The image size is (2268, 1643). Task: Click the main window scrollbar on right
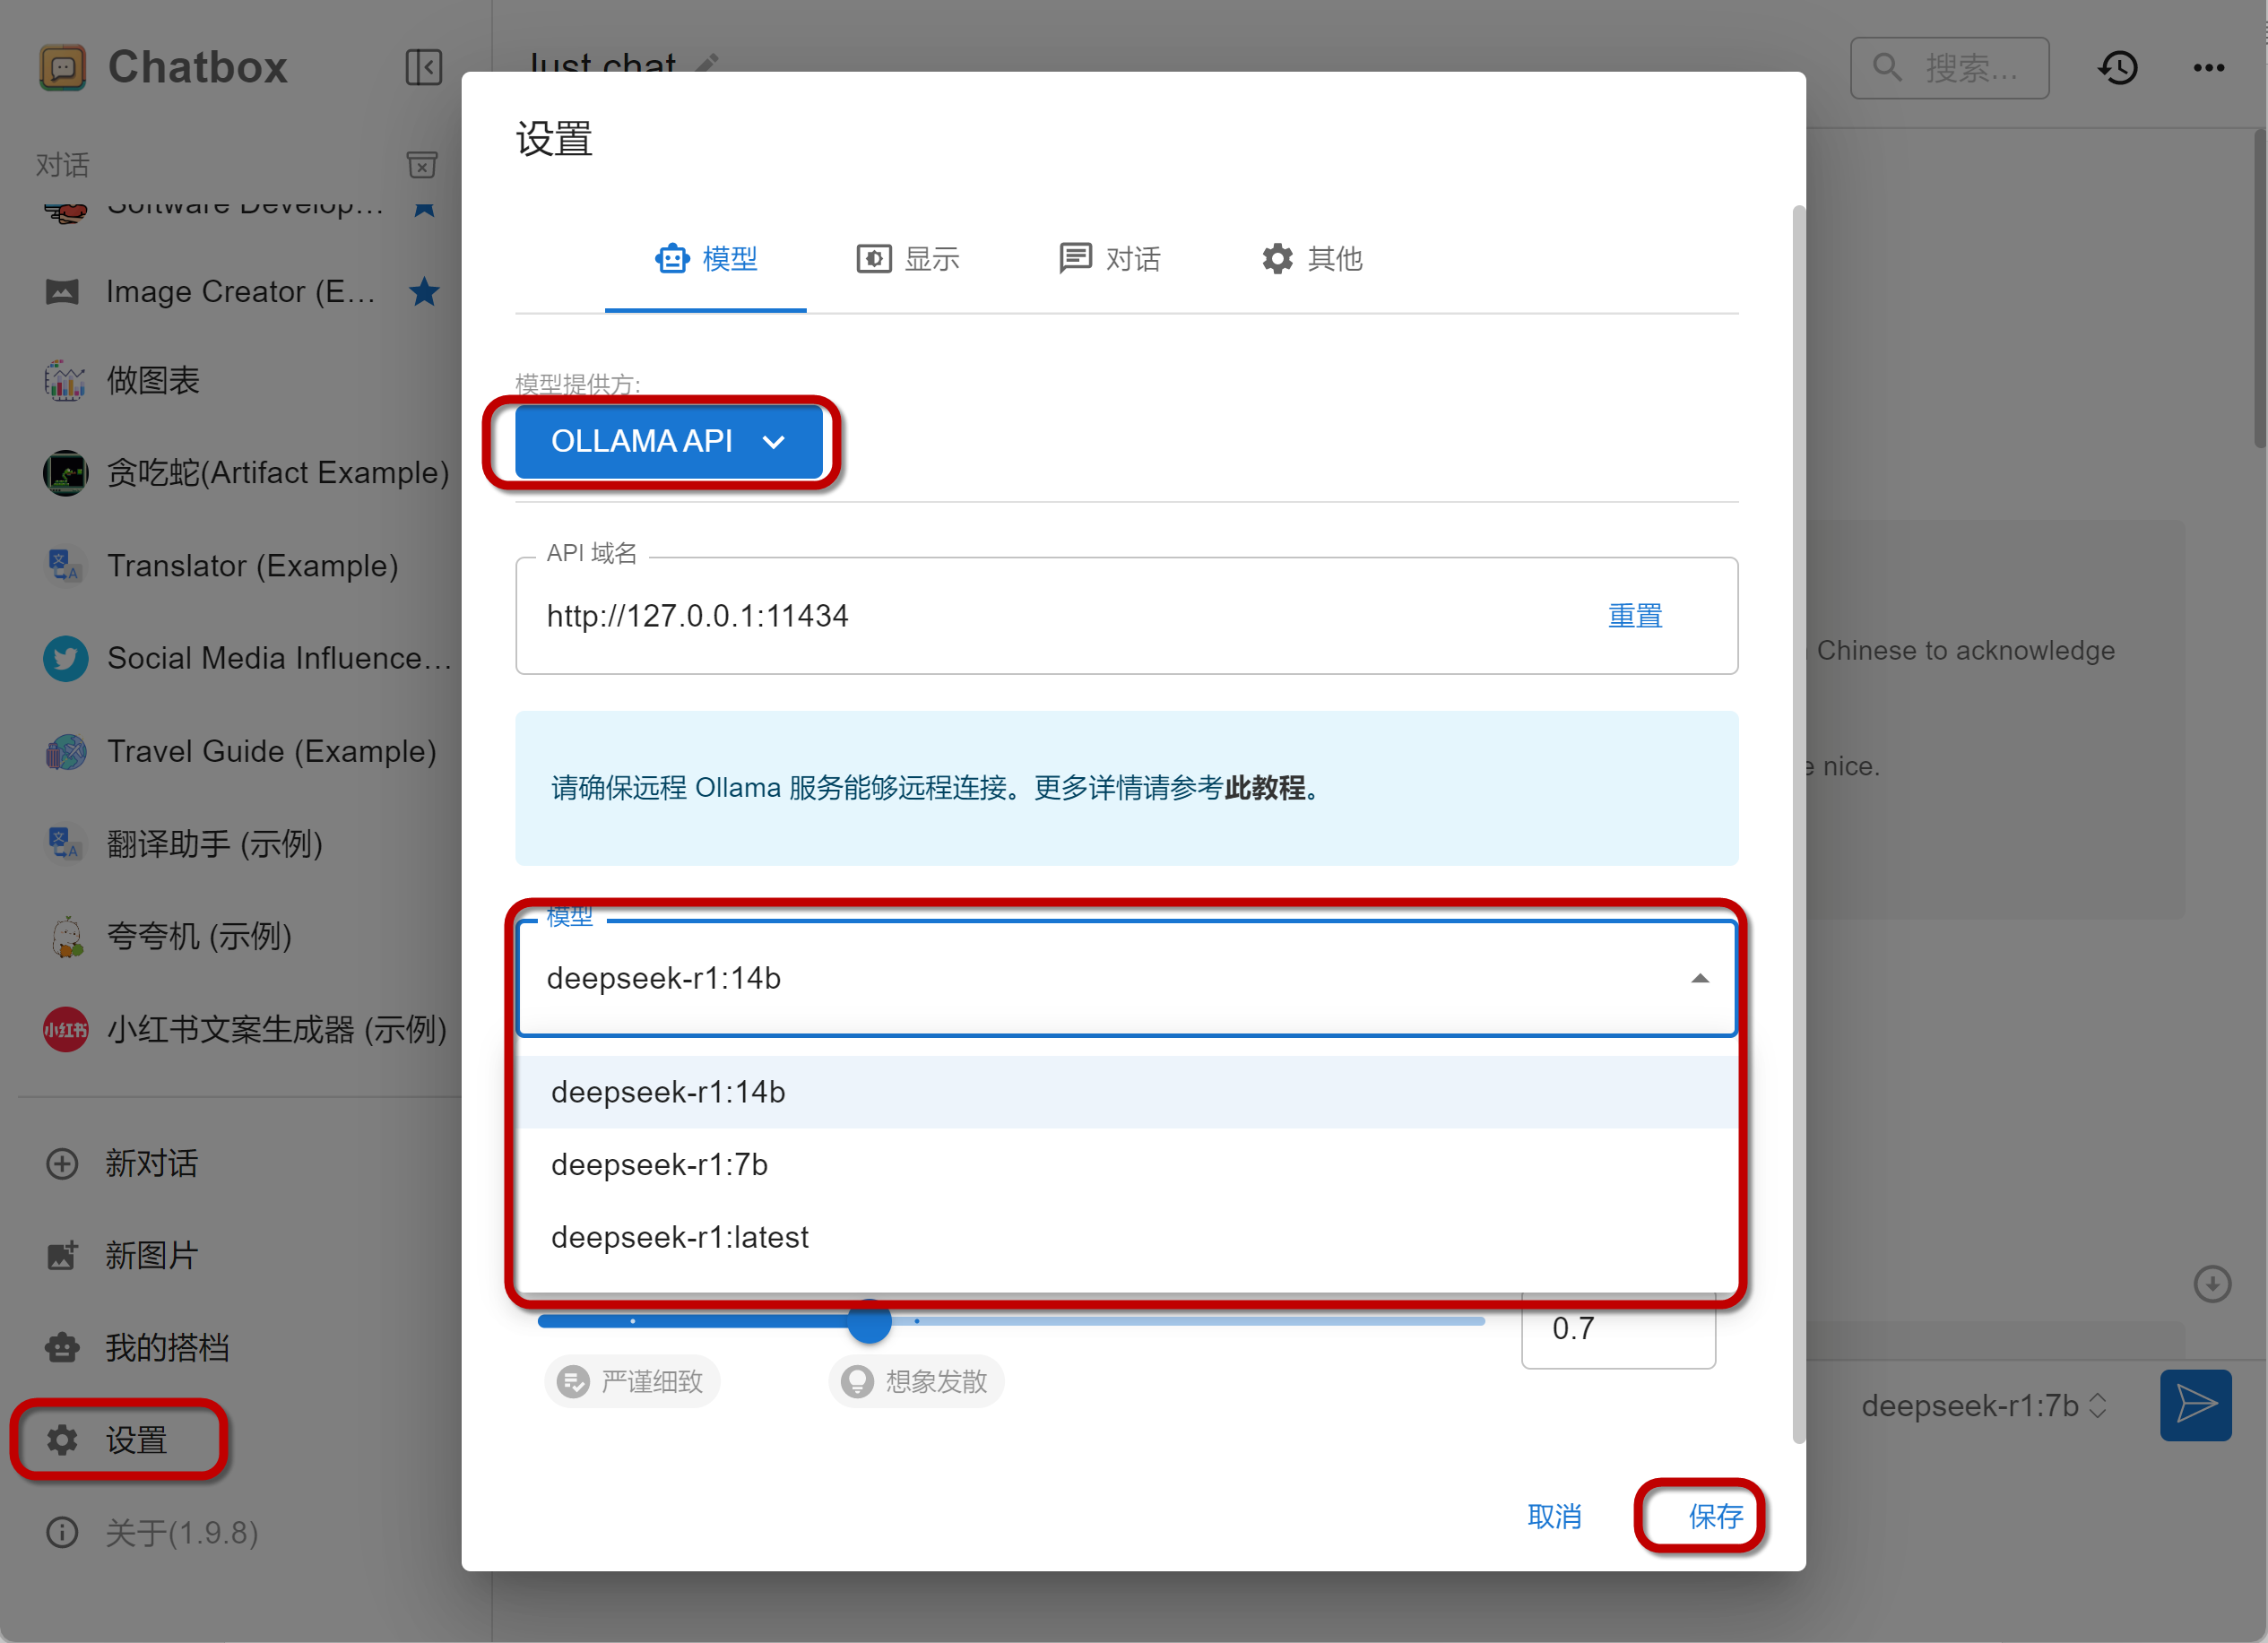coord(2260,288)
